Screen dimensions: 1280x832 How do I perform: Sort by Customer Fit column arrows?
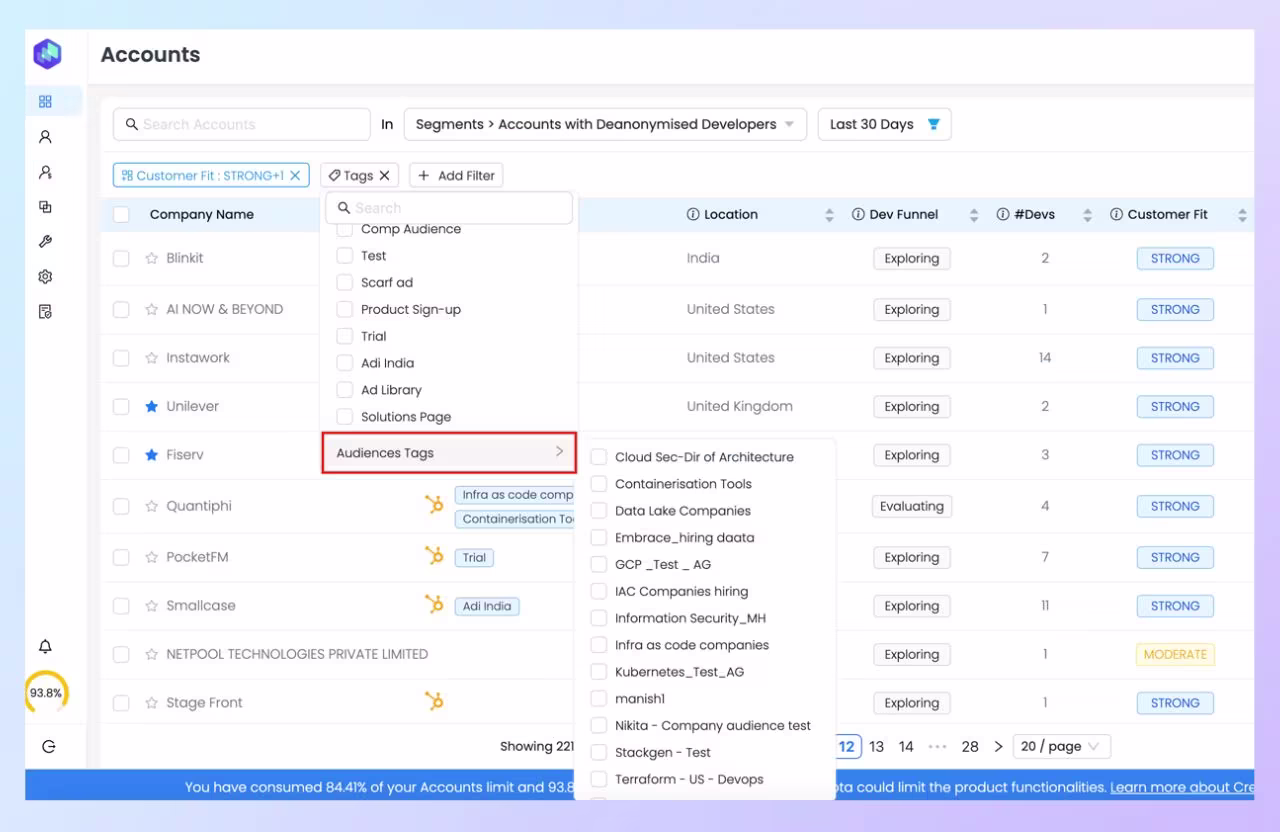pos(1242,215)
